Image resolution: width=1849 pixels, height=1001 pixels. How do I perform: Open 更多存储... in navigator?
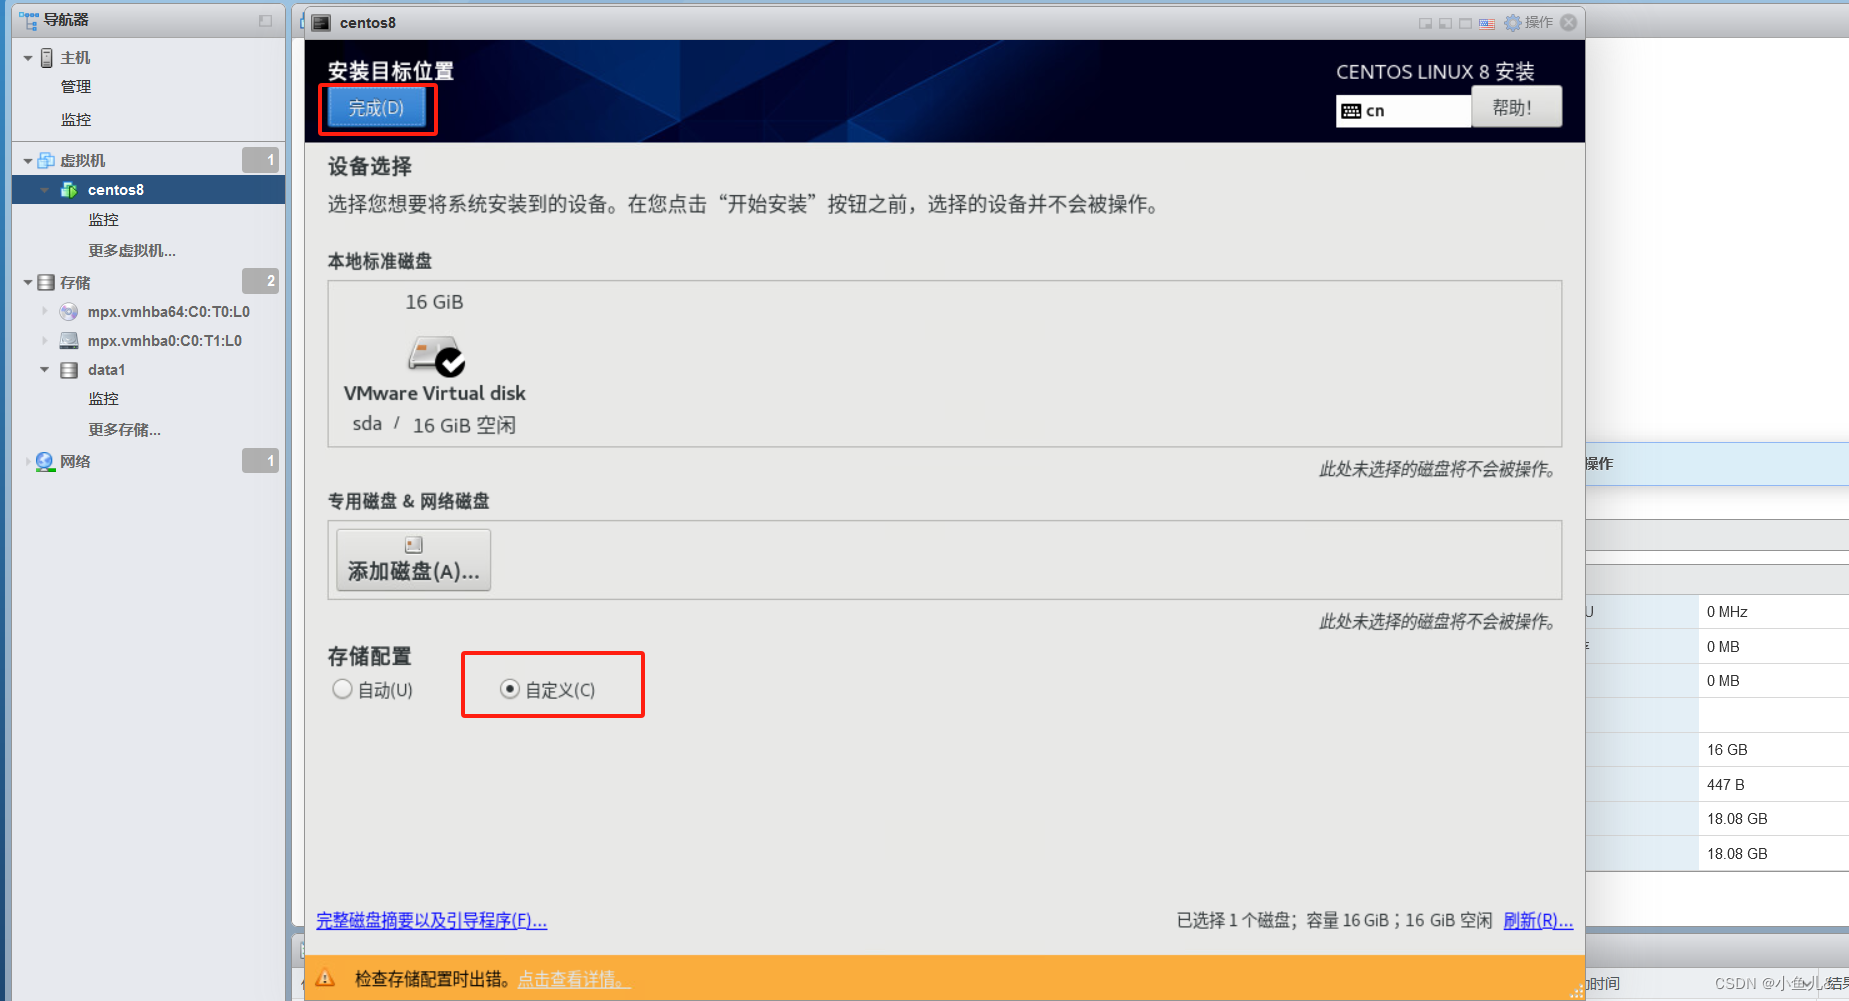[x=125, y=430]
